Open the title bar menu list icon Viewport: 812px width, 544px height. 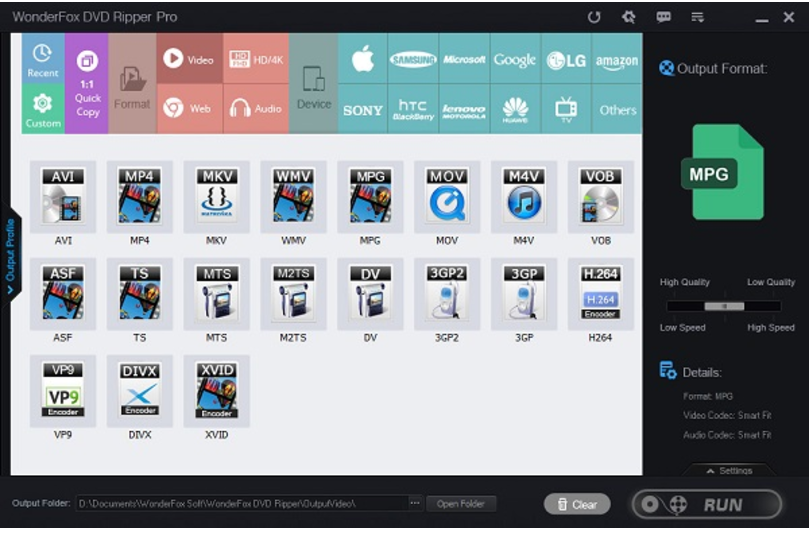[x=698, y=17]
